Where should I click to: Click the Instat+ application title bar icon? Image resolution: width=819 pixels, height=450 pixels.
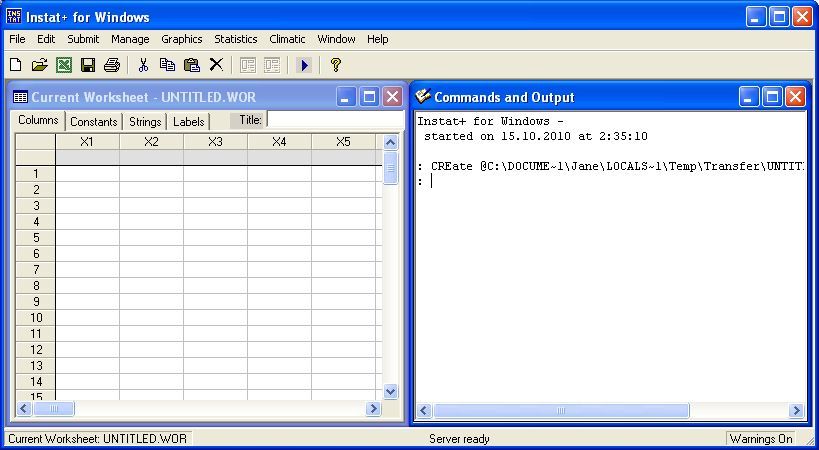point(14,17)
